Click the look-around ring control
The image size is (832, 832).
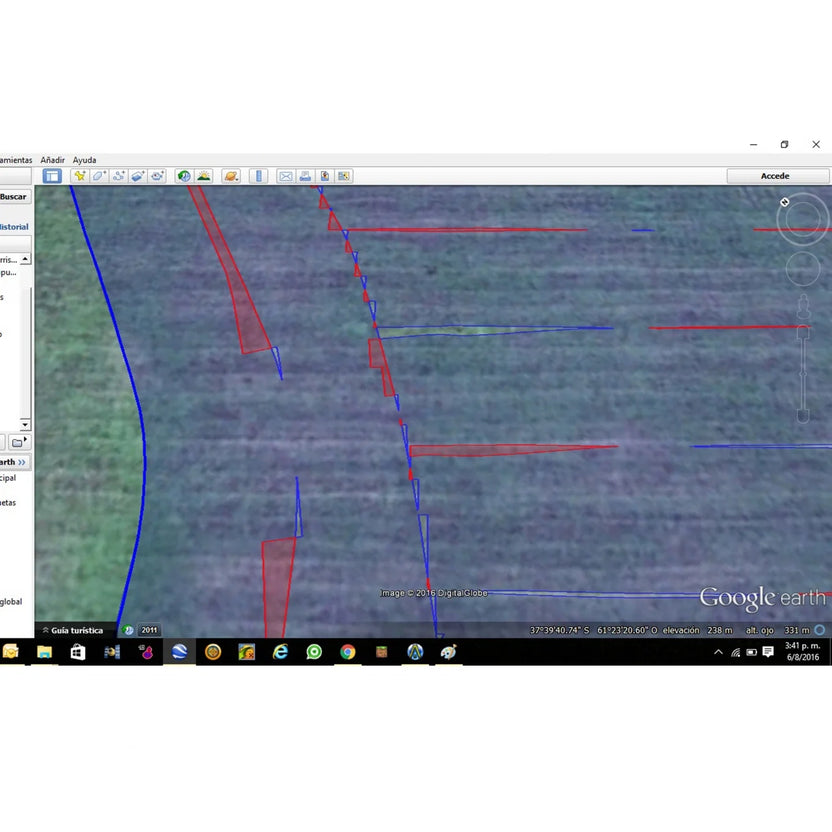(x=803, y=219)
